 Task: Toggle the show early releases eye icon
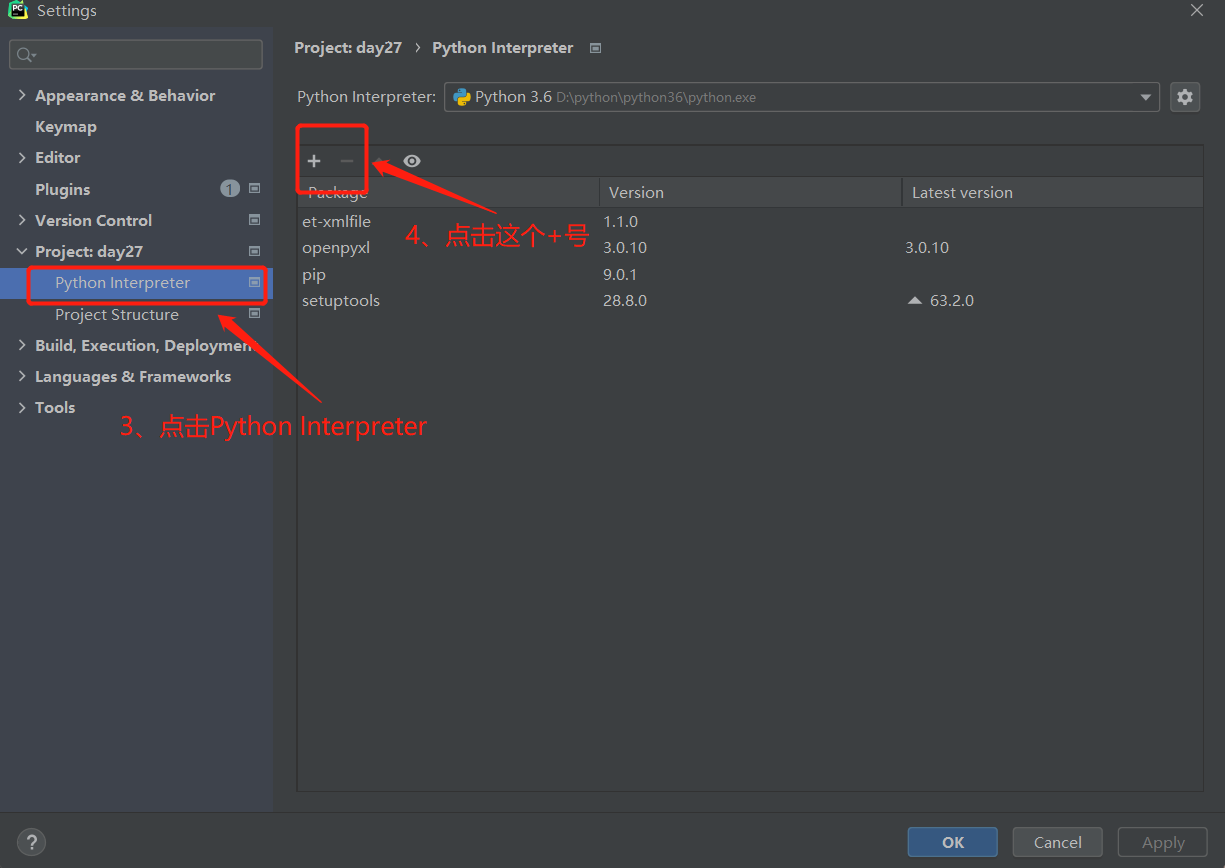tap(412, 161)
